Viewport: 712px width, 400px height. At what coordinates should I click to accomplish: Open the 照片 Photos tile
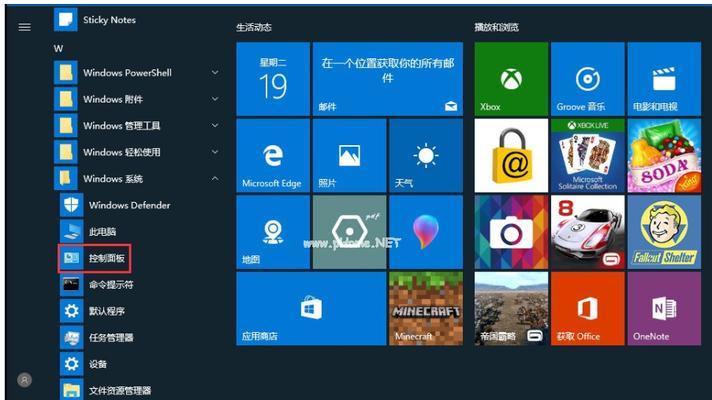tap(350, 156)
